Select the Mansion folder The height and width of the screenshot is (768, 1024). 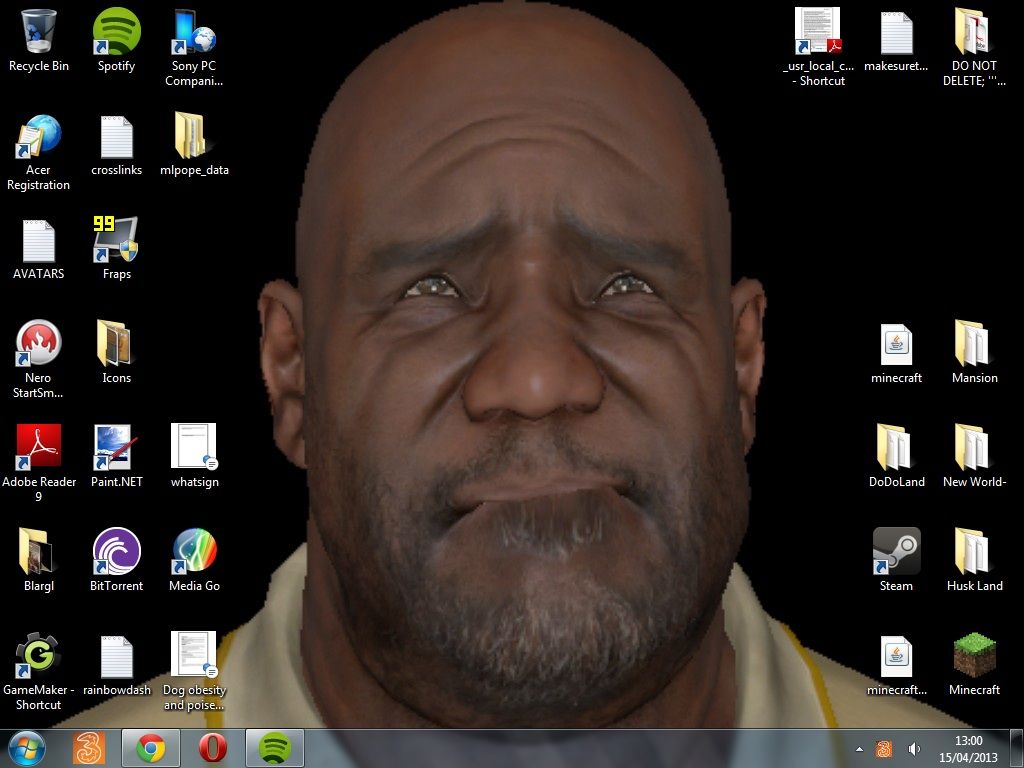tap(974, 353)
